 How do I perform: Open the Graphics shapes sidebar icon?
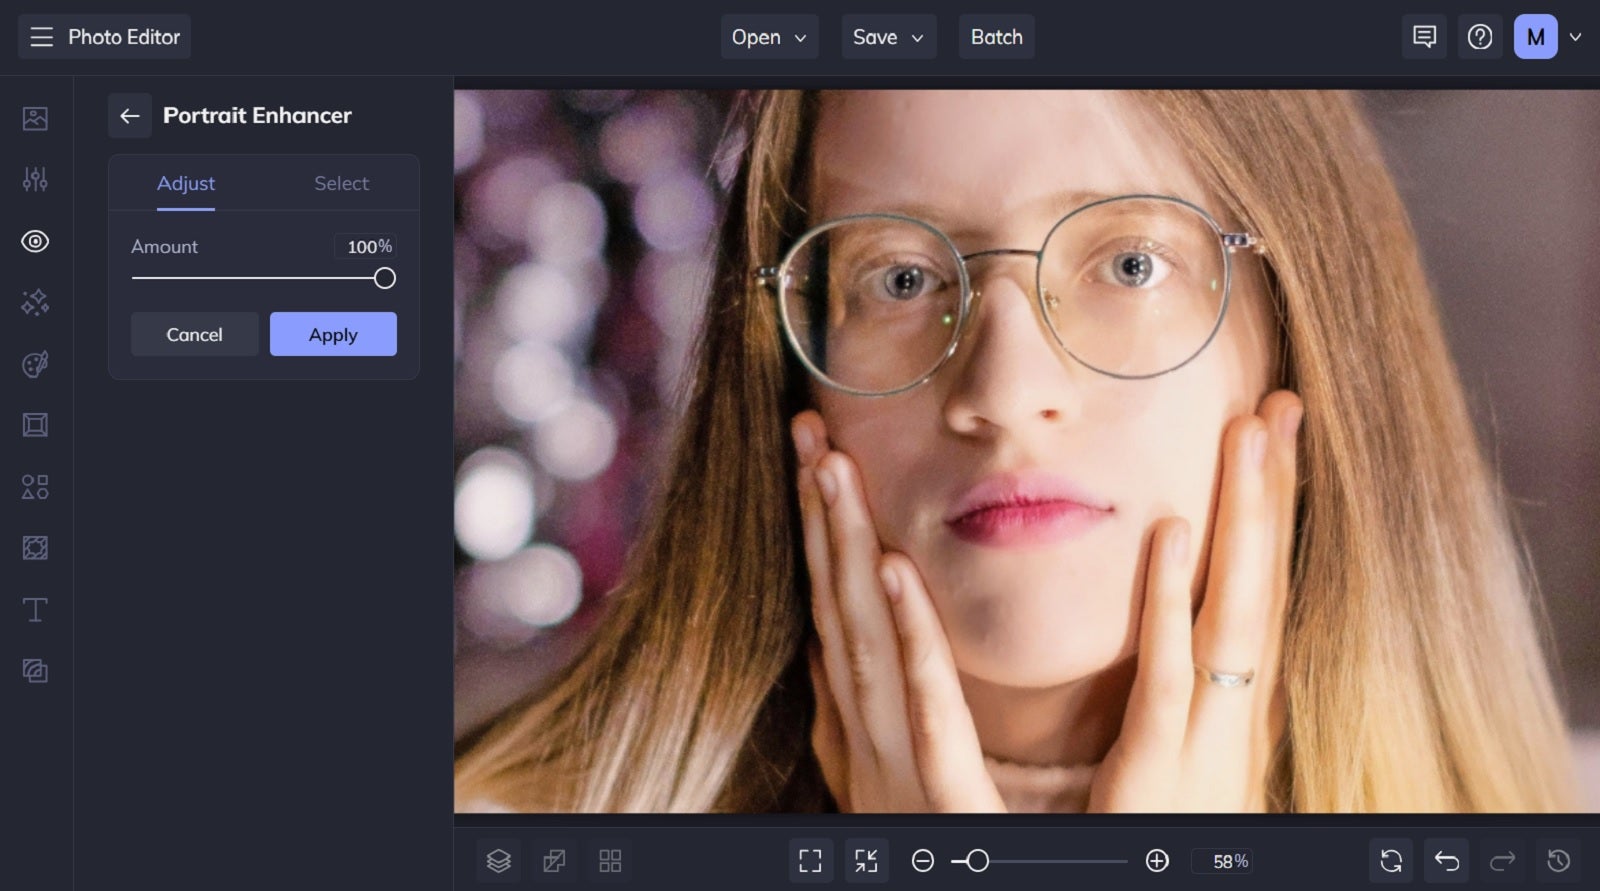[x=35, y=487]
